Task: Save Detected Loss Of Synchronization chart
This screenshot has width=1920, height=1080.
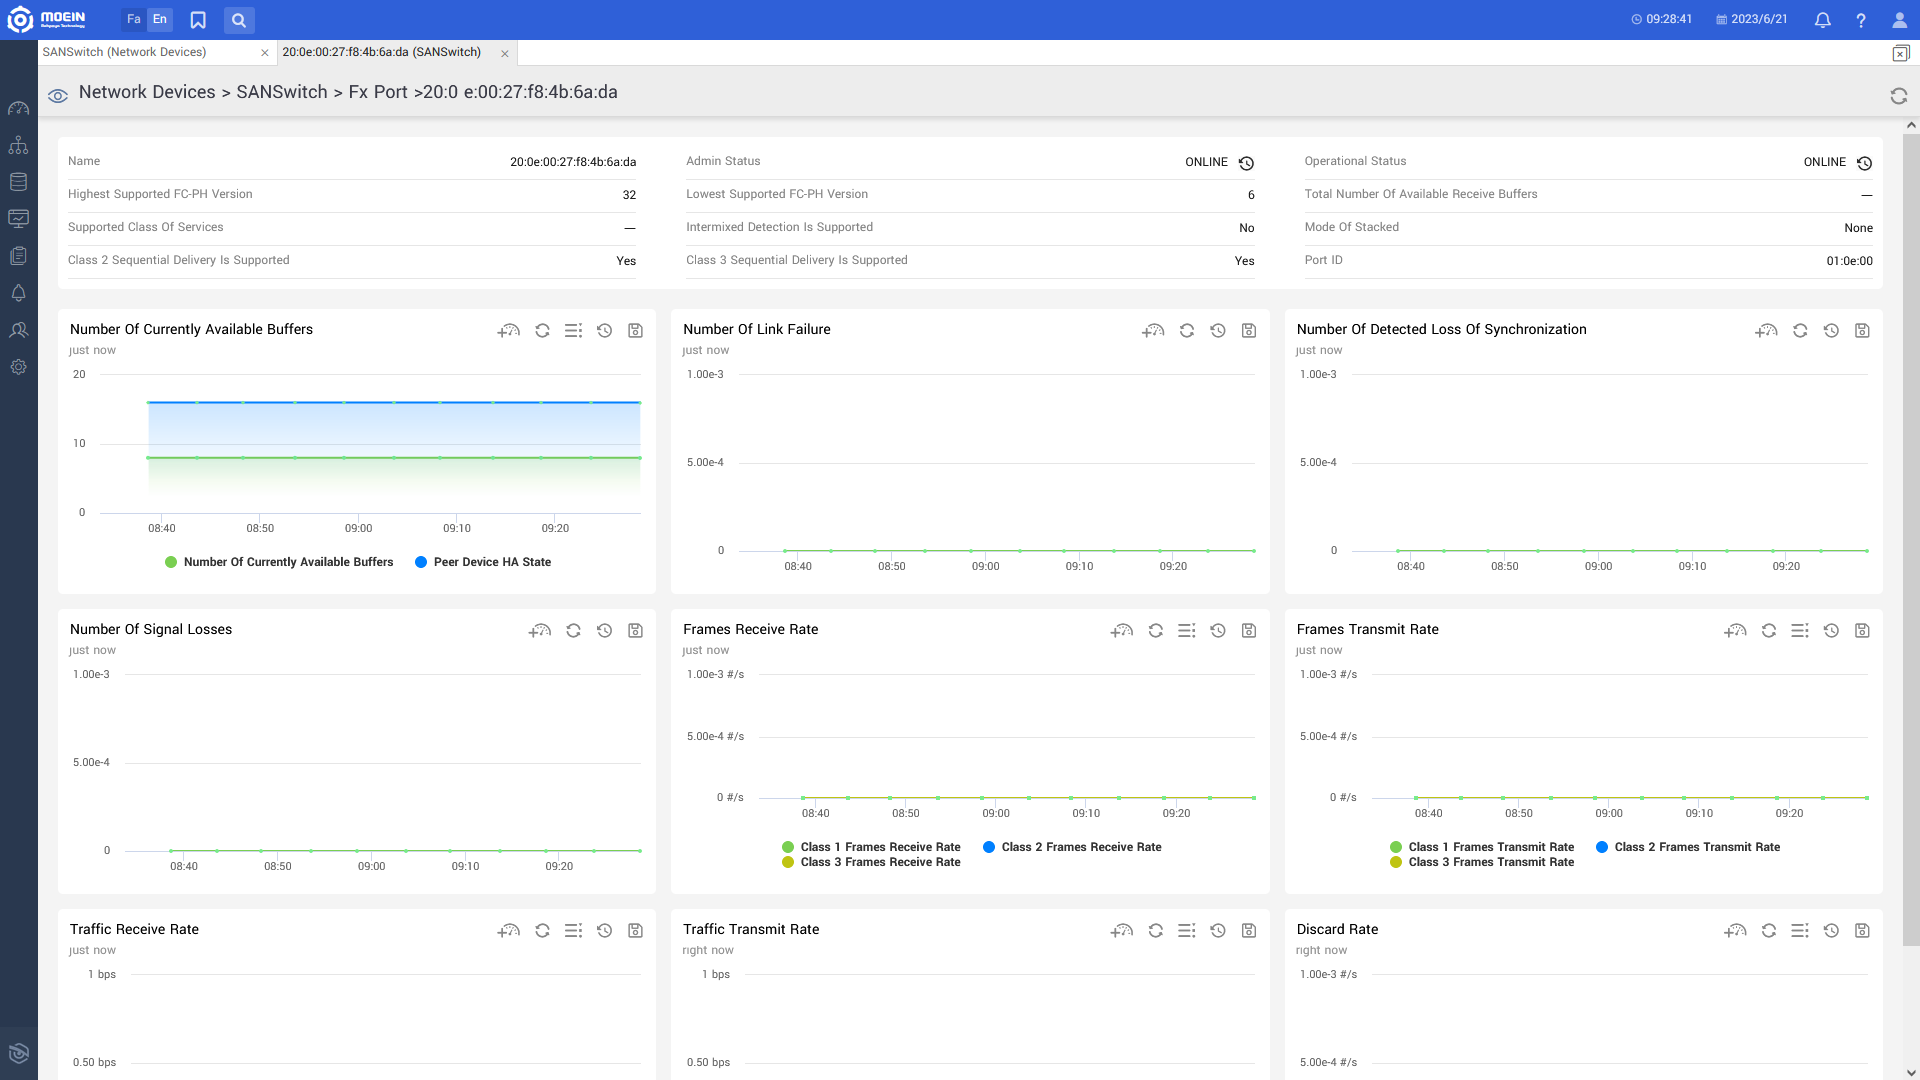Action: pos(1862,330)
